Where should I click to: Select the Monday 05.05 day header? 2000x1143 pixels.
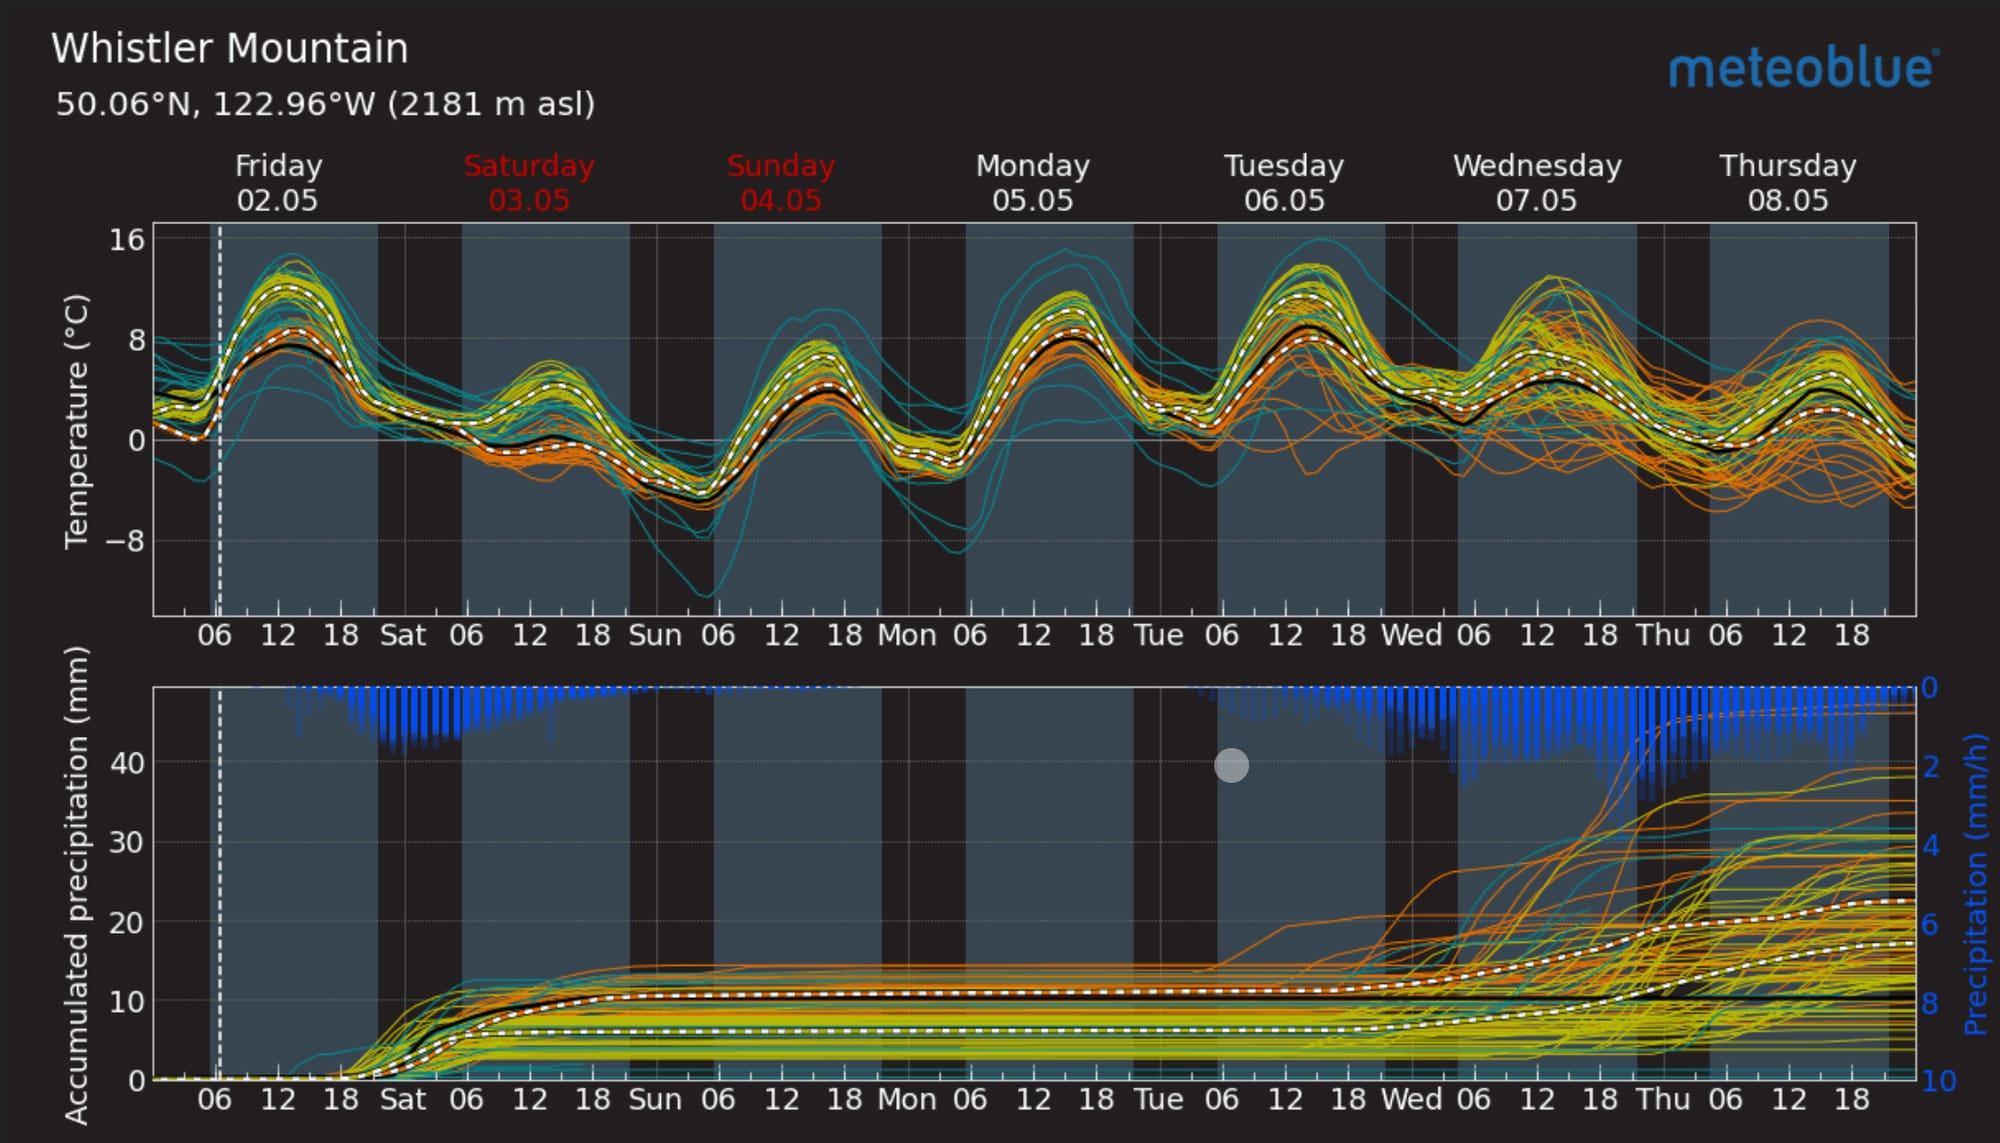1032,183
